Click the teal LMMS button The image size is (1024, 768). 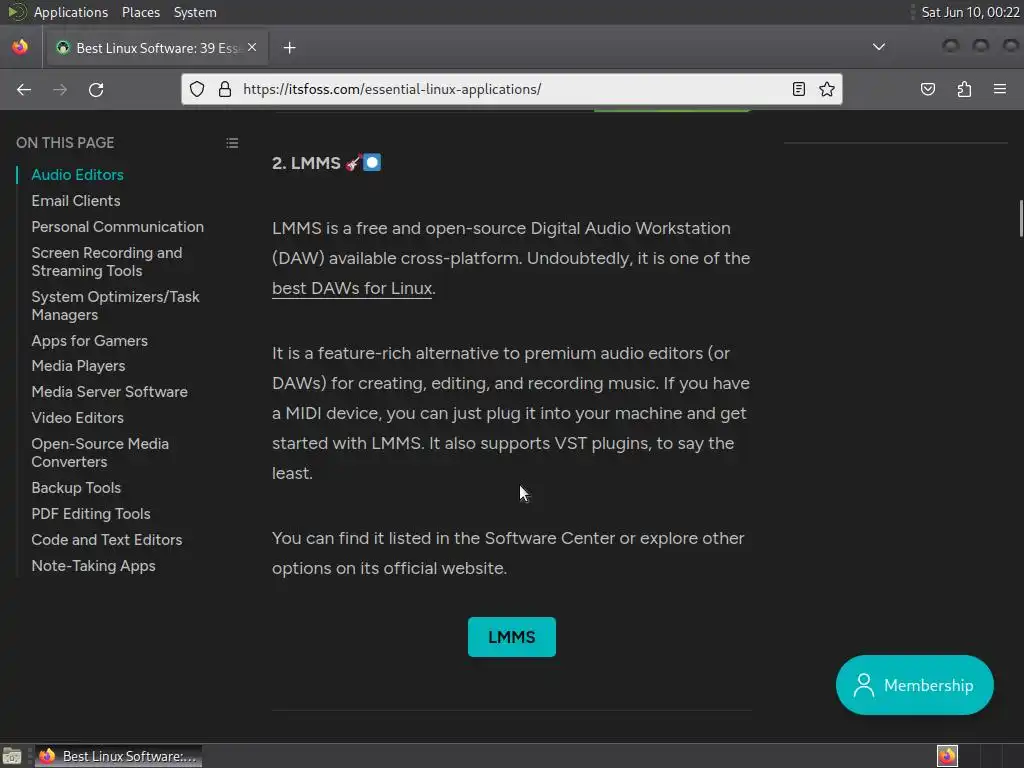click(x=512, y=637)
